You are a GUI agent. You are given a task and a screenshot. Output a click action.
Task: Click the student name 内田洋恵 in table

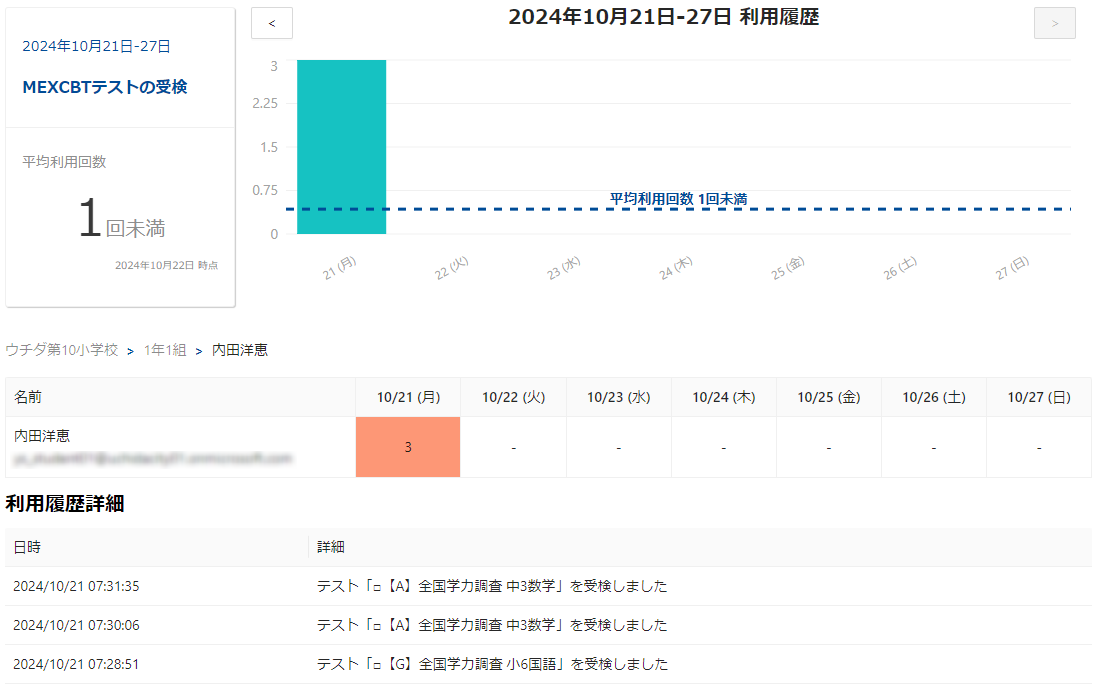click(42, 436)
